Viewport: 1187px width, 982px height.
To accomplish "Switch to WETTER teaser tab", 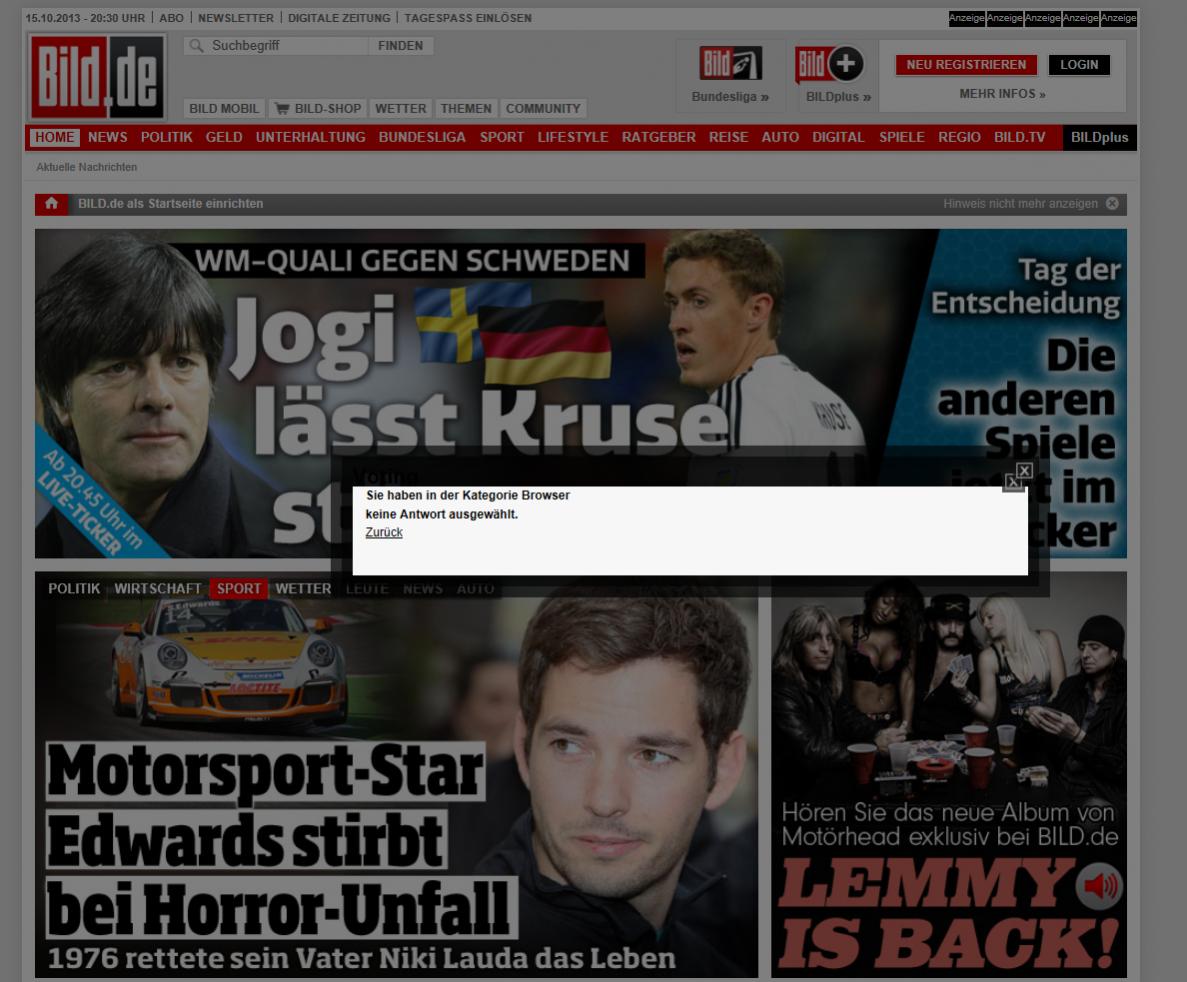I will pyautogui.click(x=303, y=588).
